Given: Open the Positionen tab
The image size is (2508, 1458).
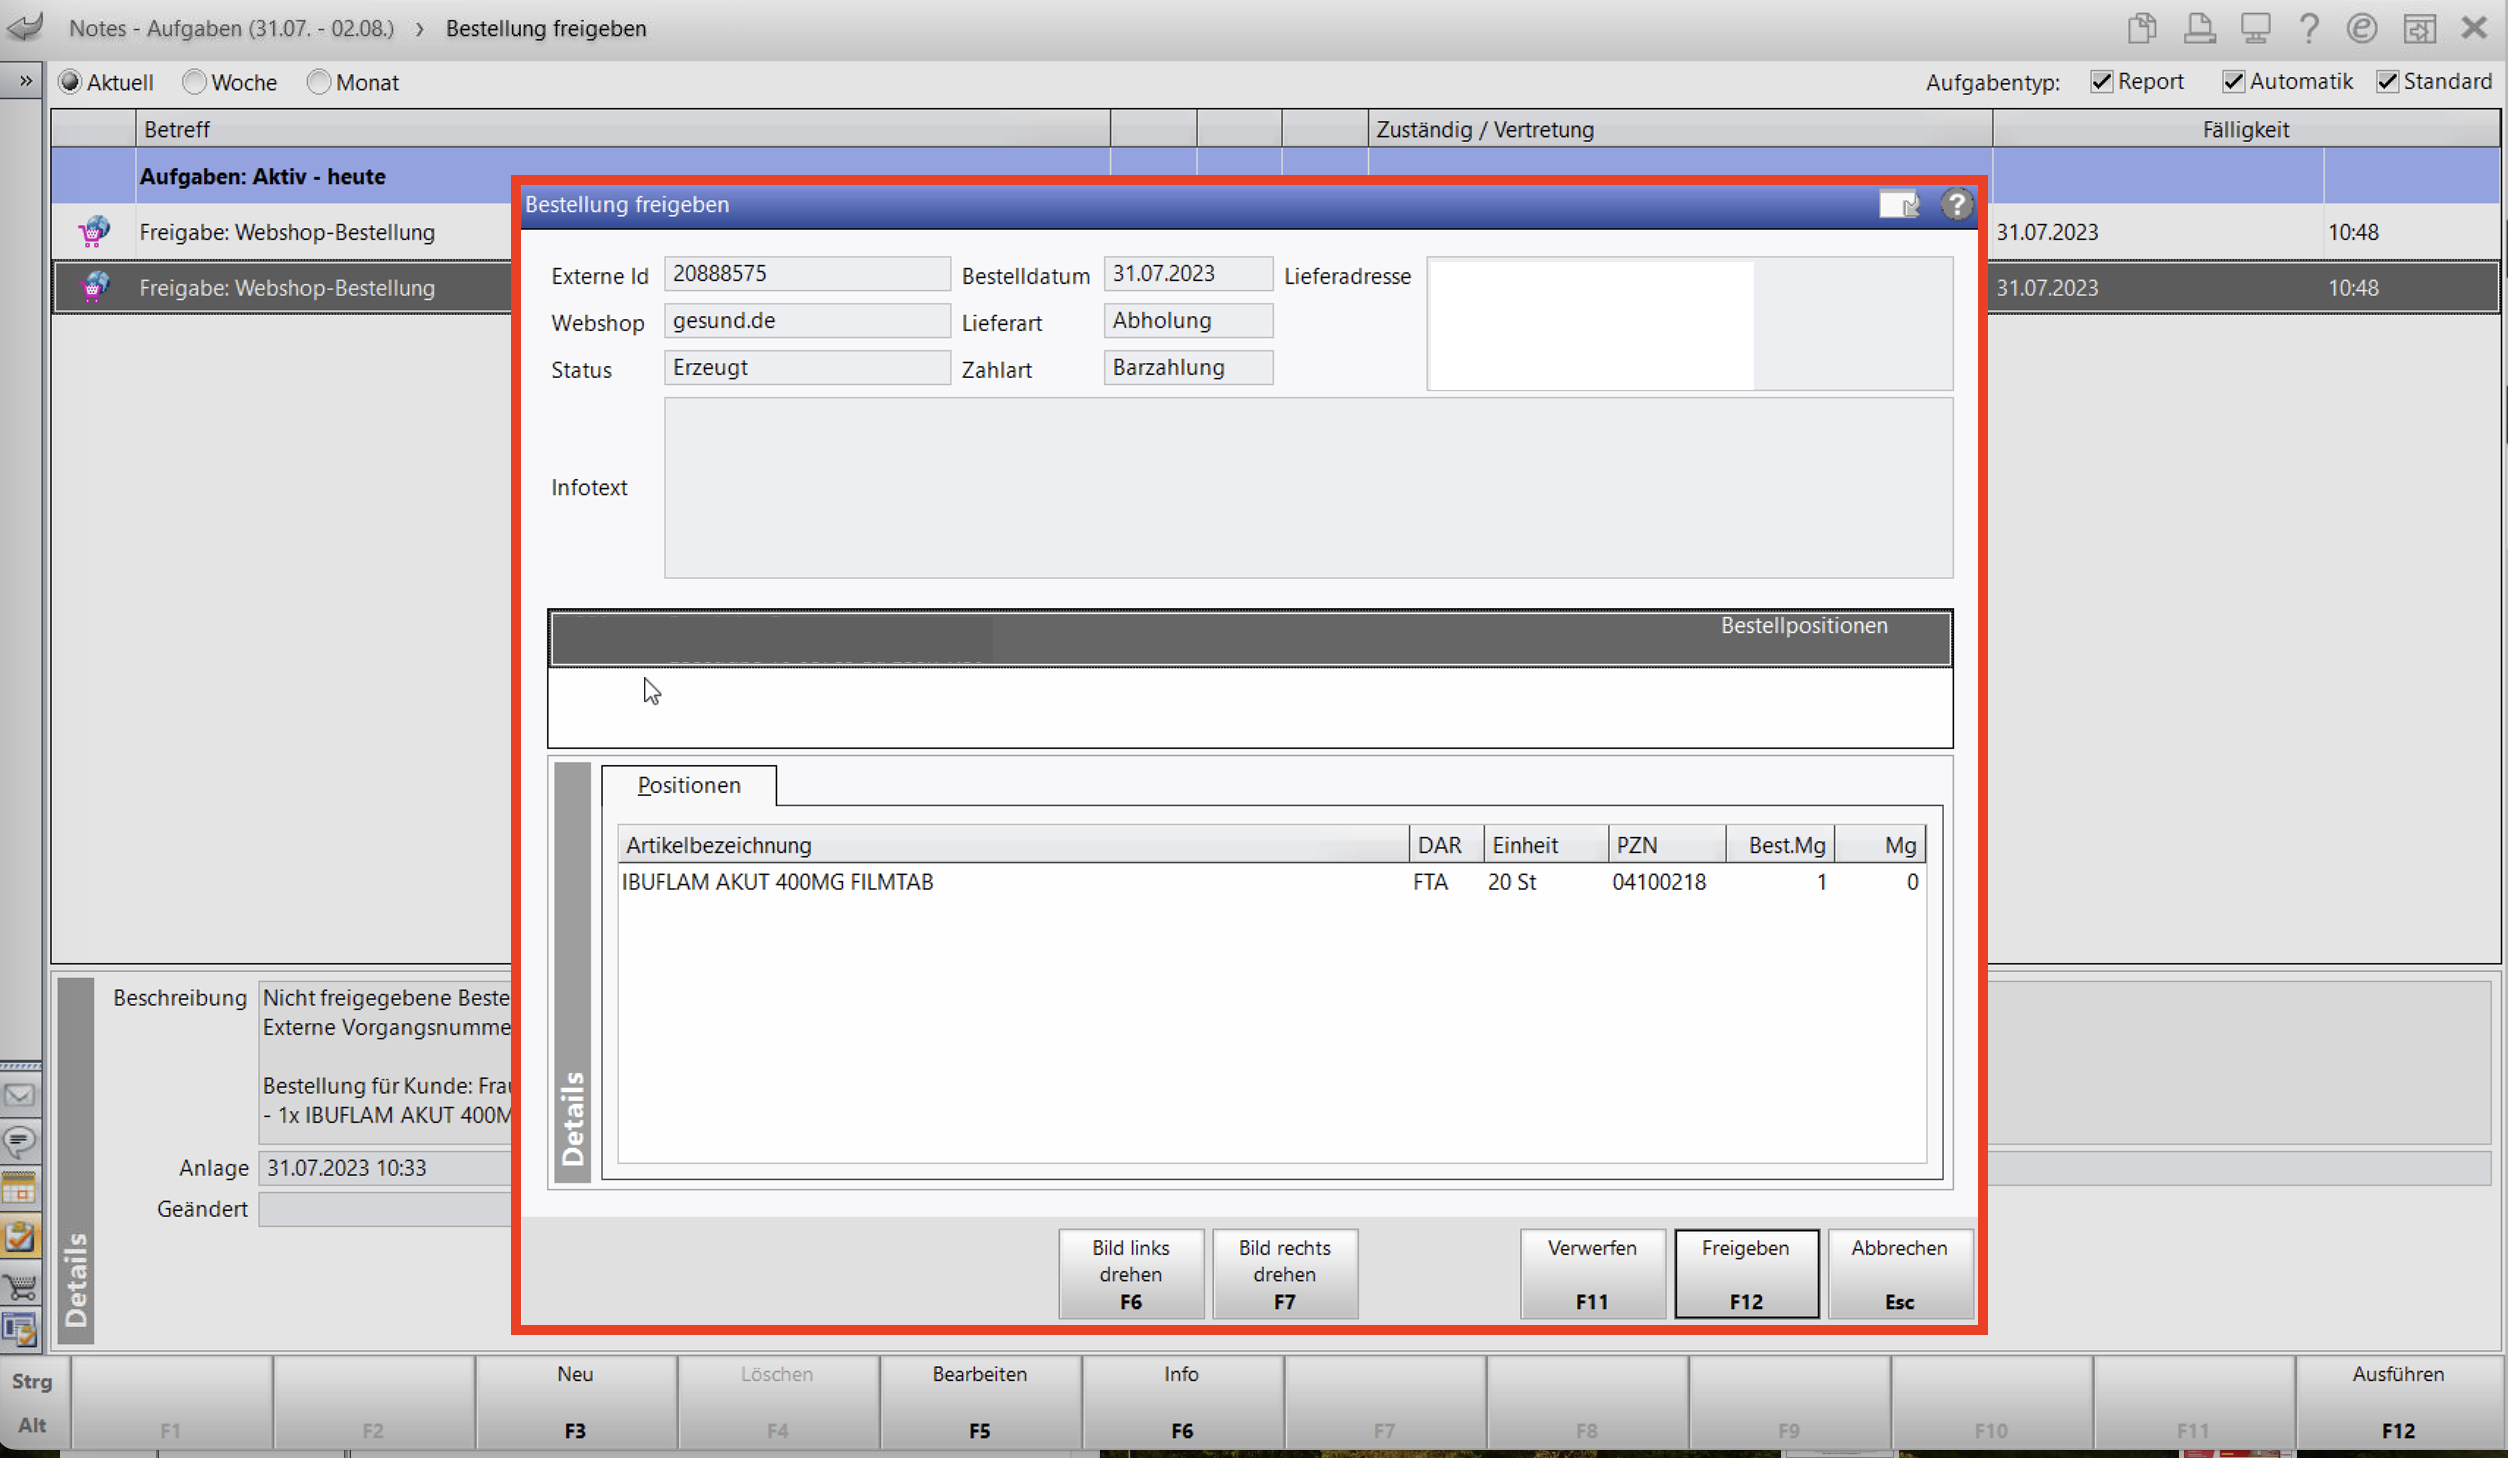Looking at the screenshot, I should click(689, 785).
